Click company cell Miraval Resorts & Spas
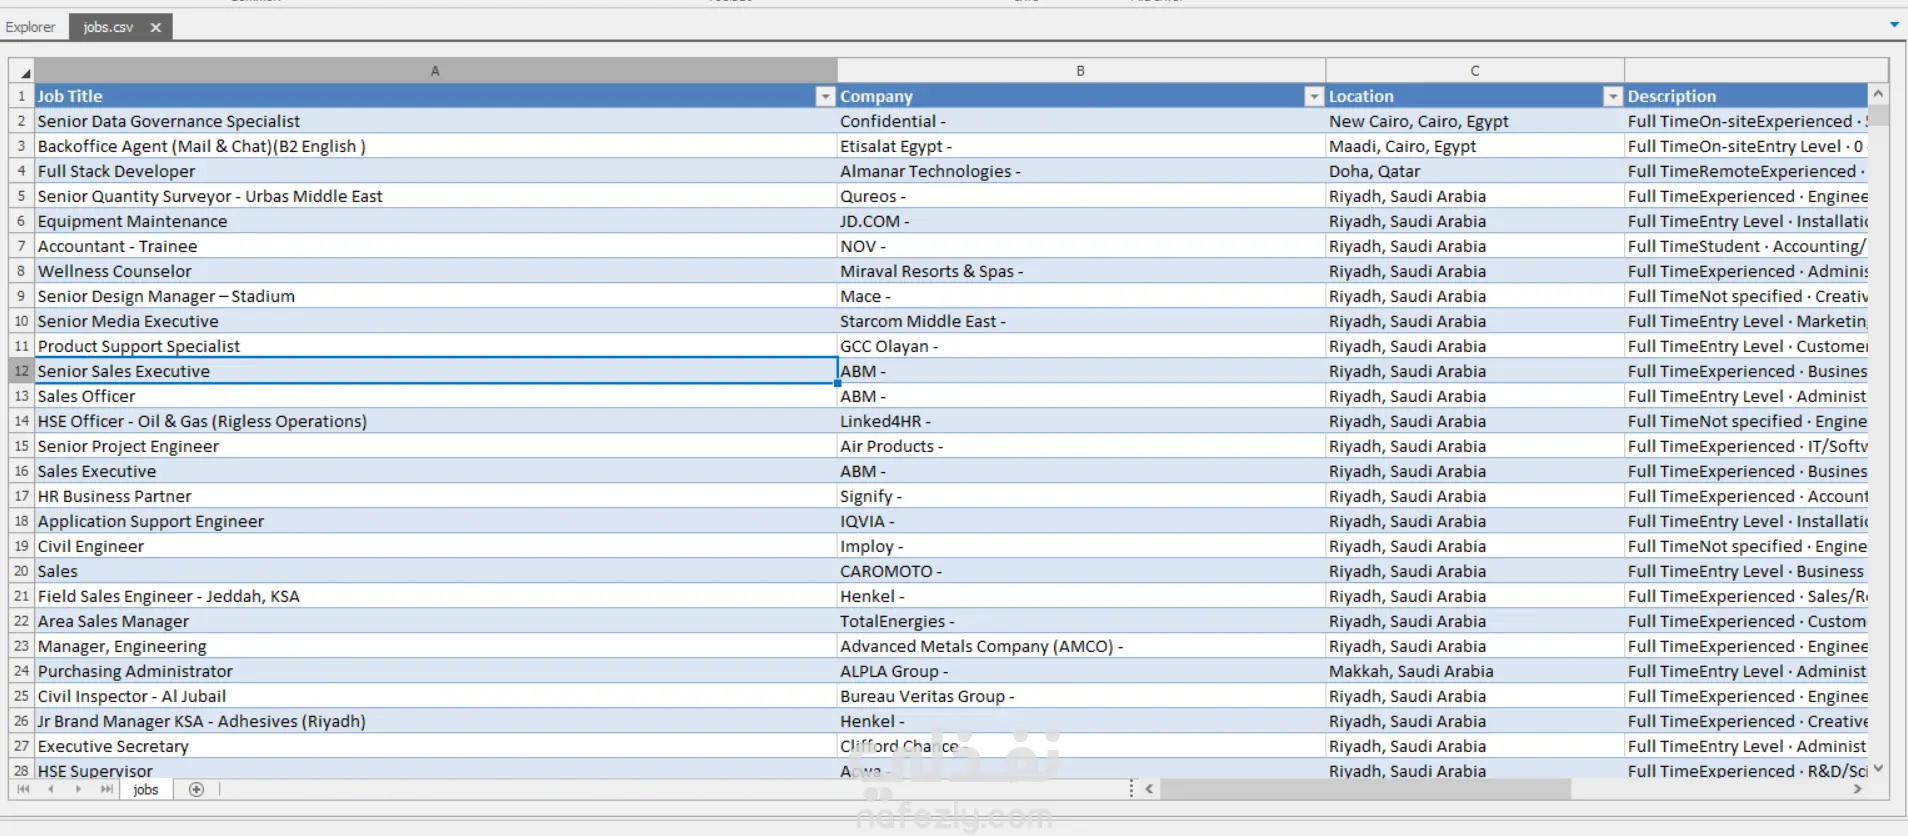 click(1081, 271)
